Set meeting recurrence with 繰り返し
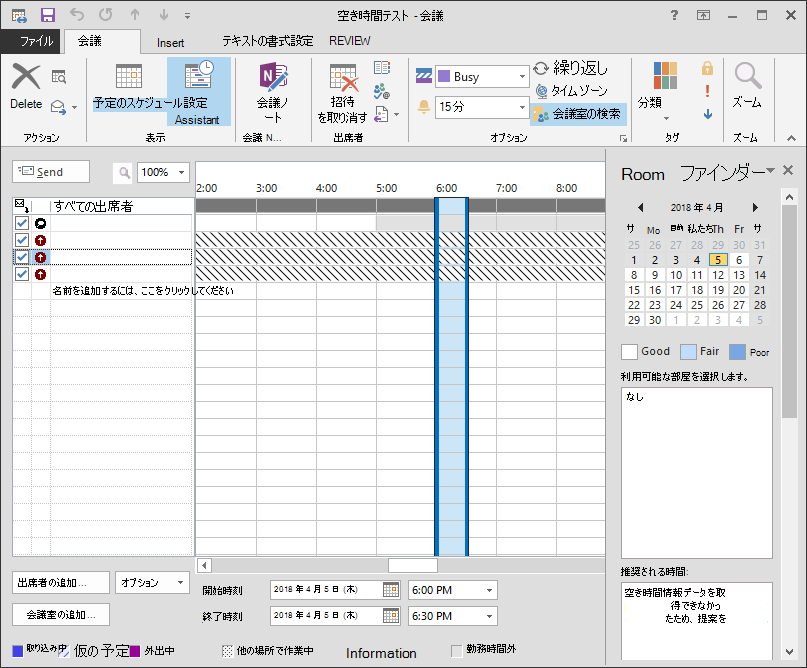Screen dimensions: 807x668 pyautogui.click(x=570, y=68)
